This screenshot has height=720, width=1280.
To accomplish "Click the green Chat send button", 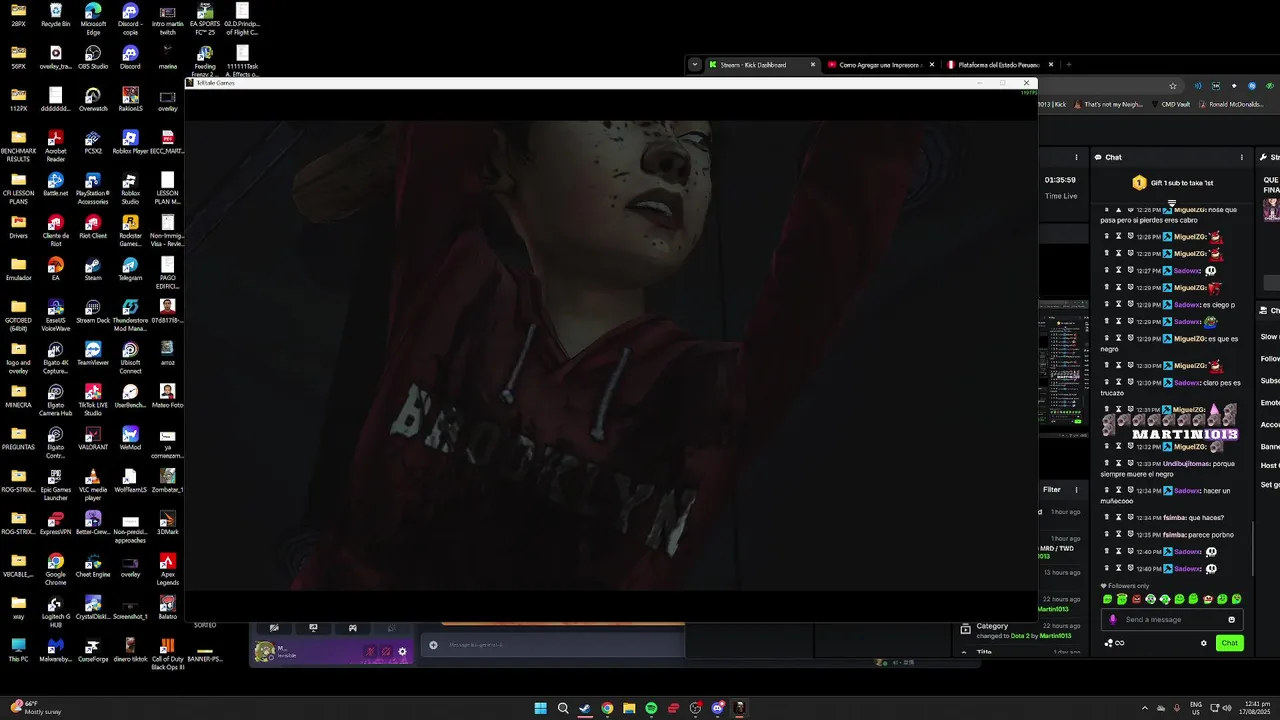I will pyautogui.click(x=1230, y=643).
